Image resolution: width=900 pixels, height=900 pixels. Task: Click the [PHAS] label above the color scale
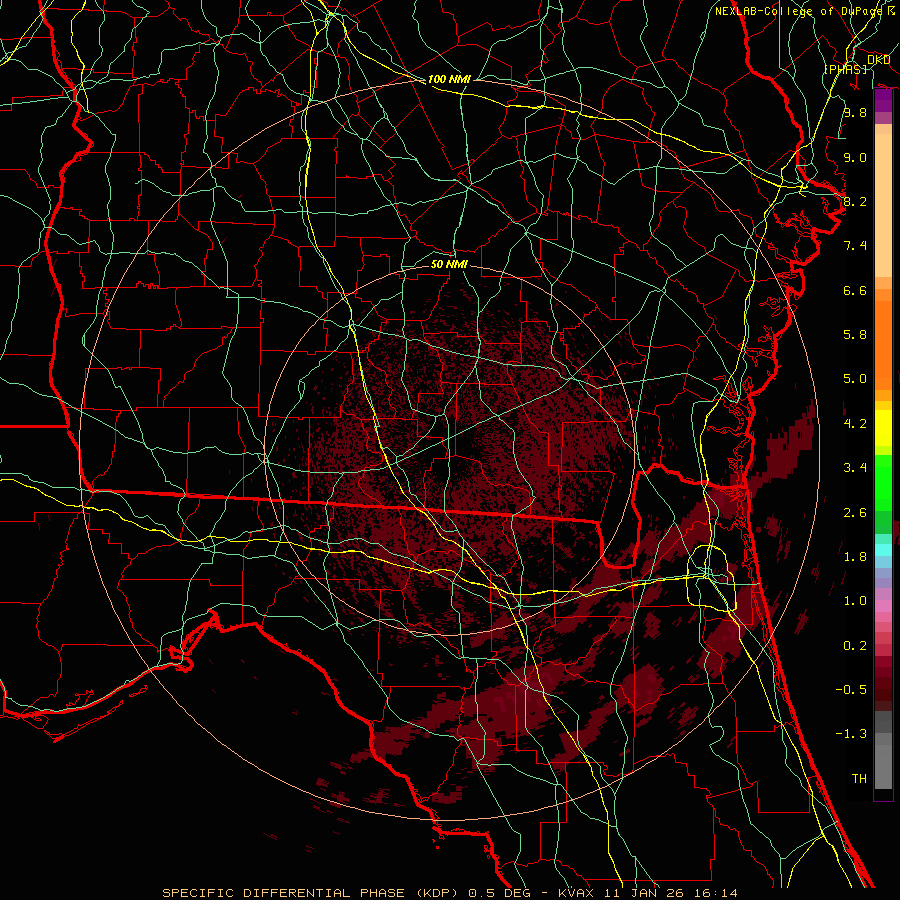coord(846,69)
